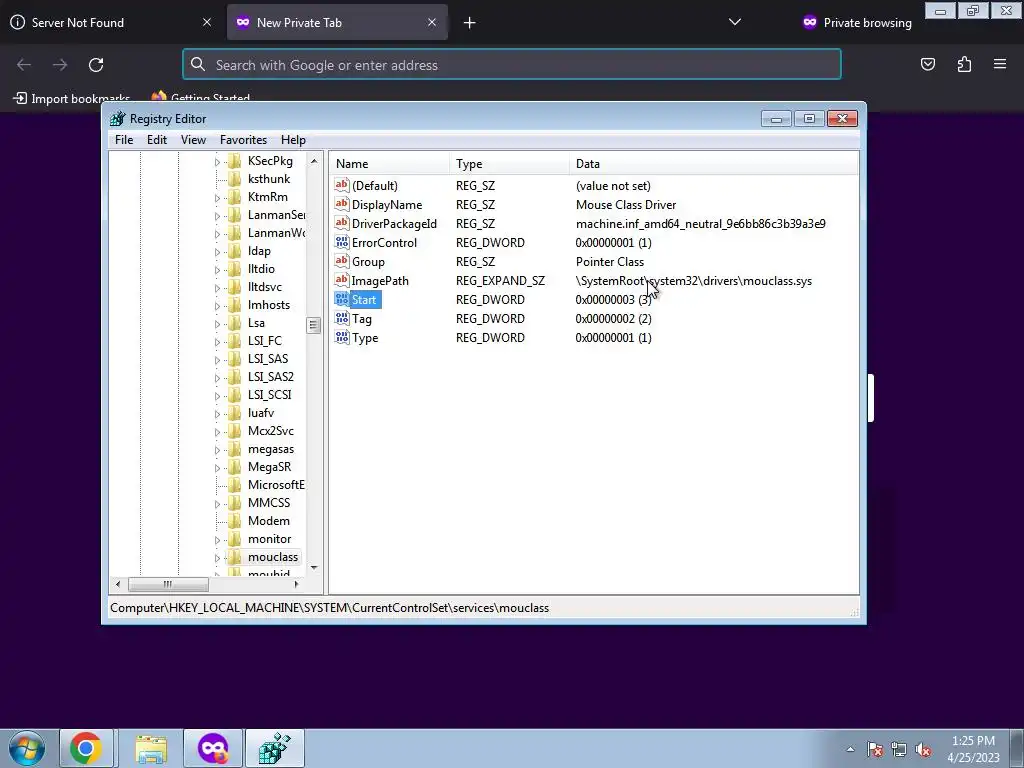Viewport: 1024px width, 768px height.
Task: Sort by the Data column header
Action: [x=714, y=164]
